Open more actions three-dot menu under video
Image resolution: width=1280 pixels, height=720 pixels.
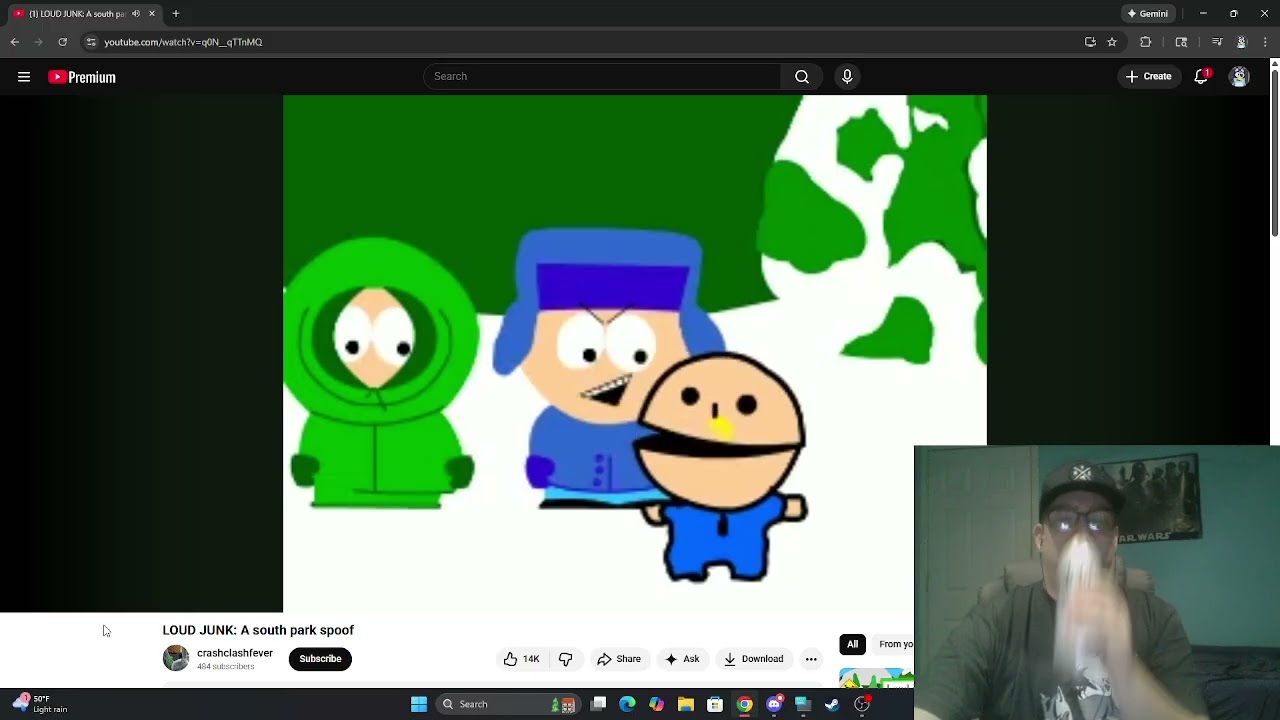(811, 659)
